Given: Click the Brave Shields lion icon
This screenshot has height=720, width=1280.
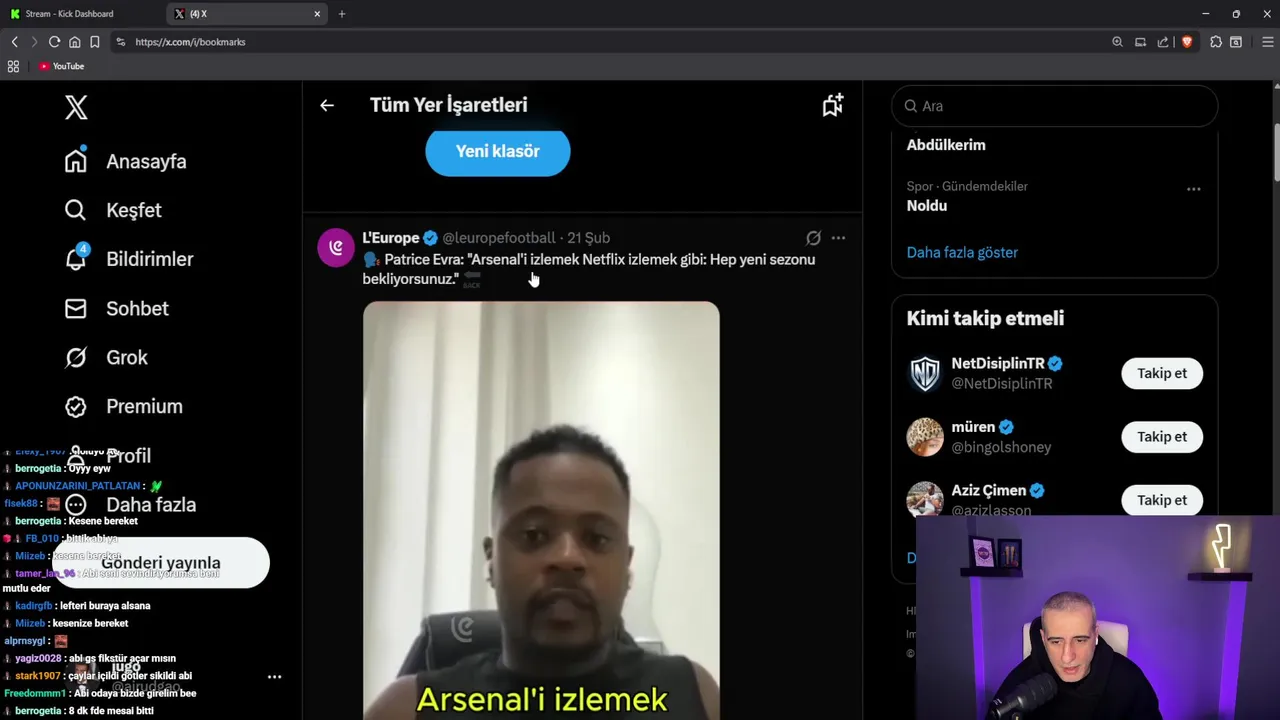Looking at the screenshot, I should pyautogui.click(x=1187, y=42).
